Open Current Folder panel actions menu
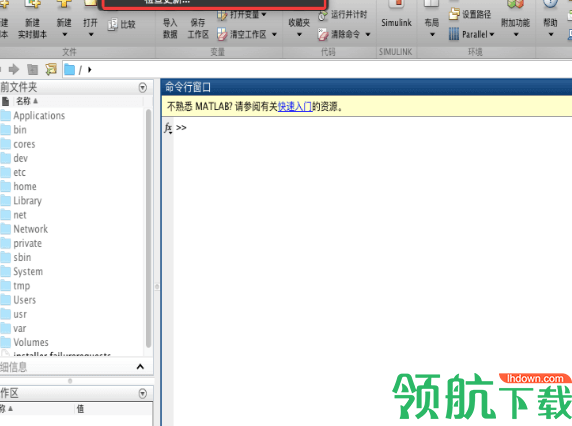 (x=143, y=88)
